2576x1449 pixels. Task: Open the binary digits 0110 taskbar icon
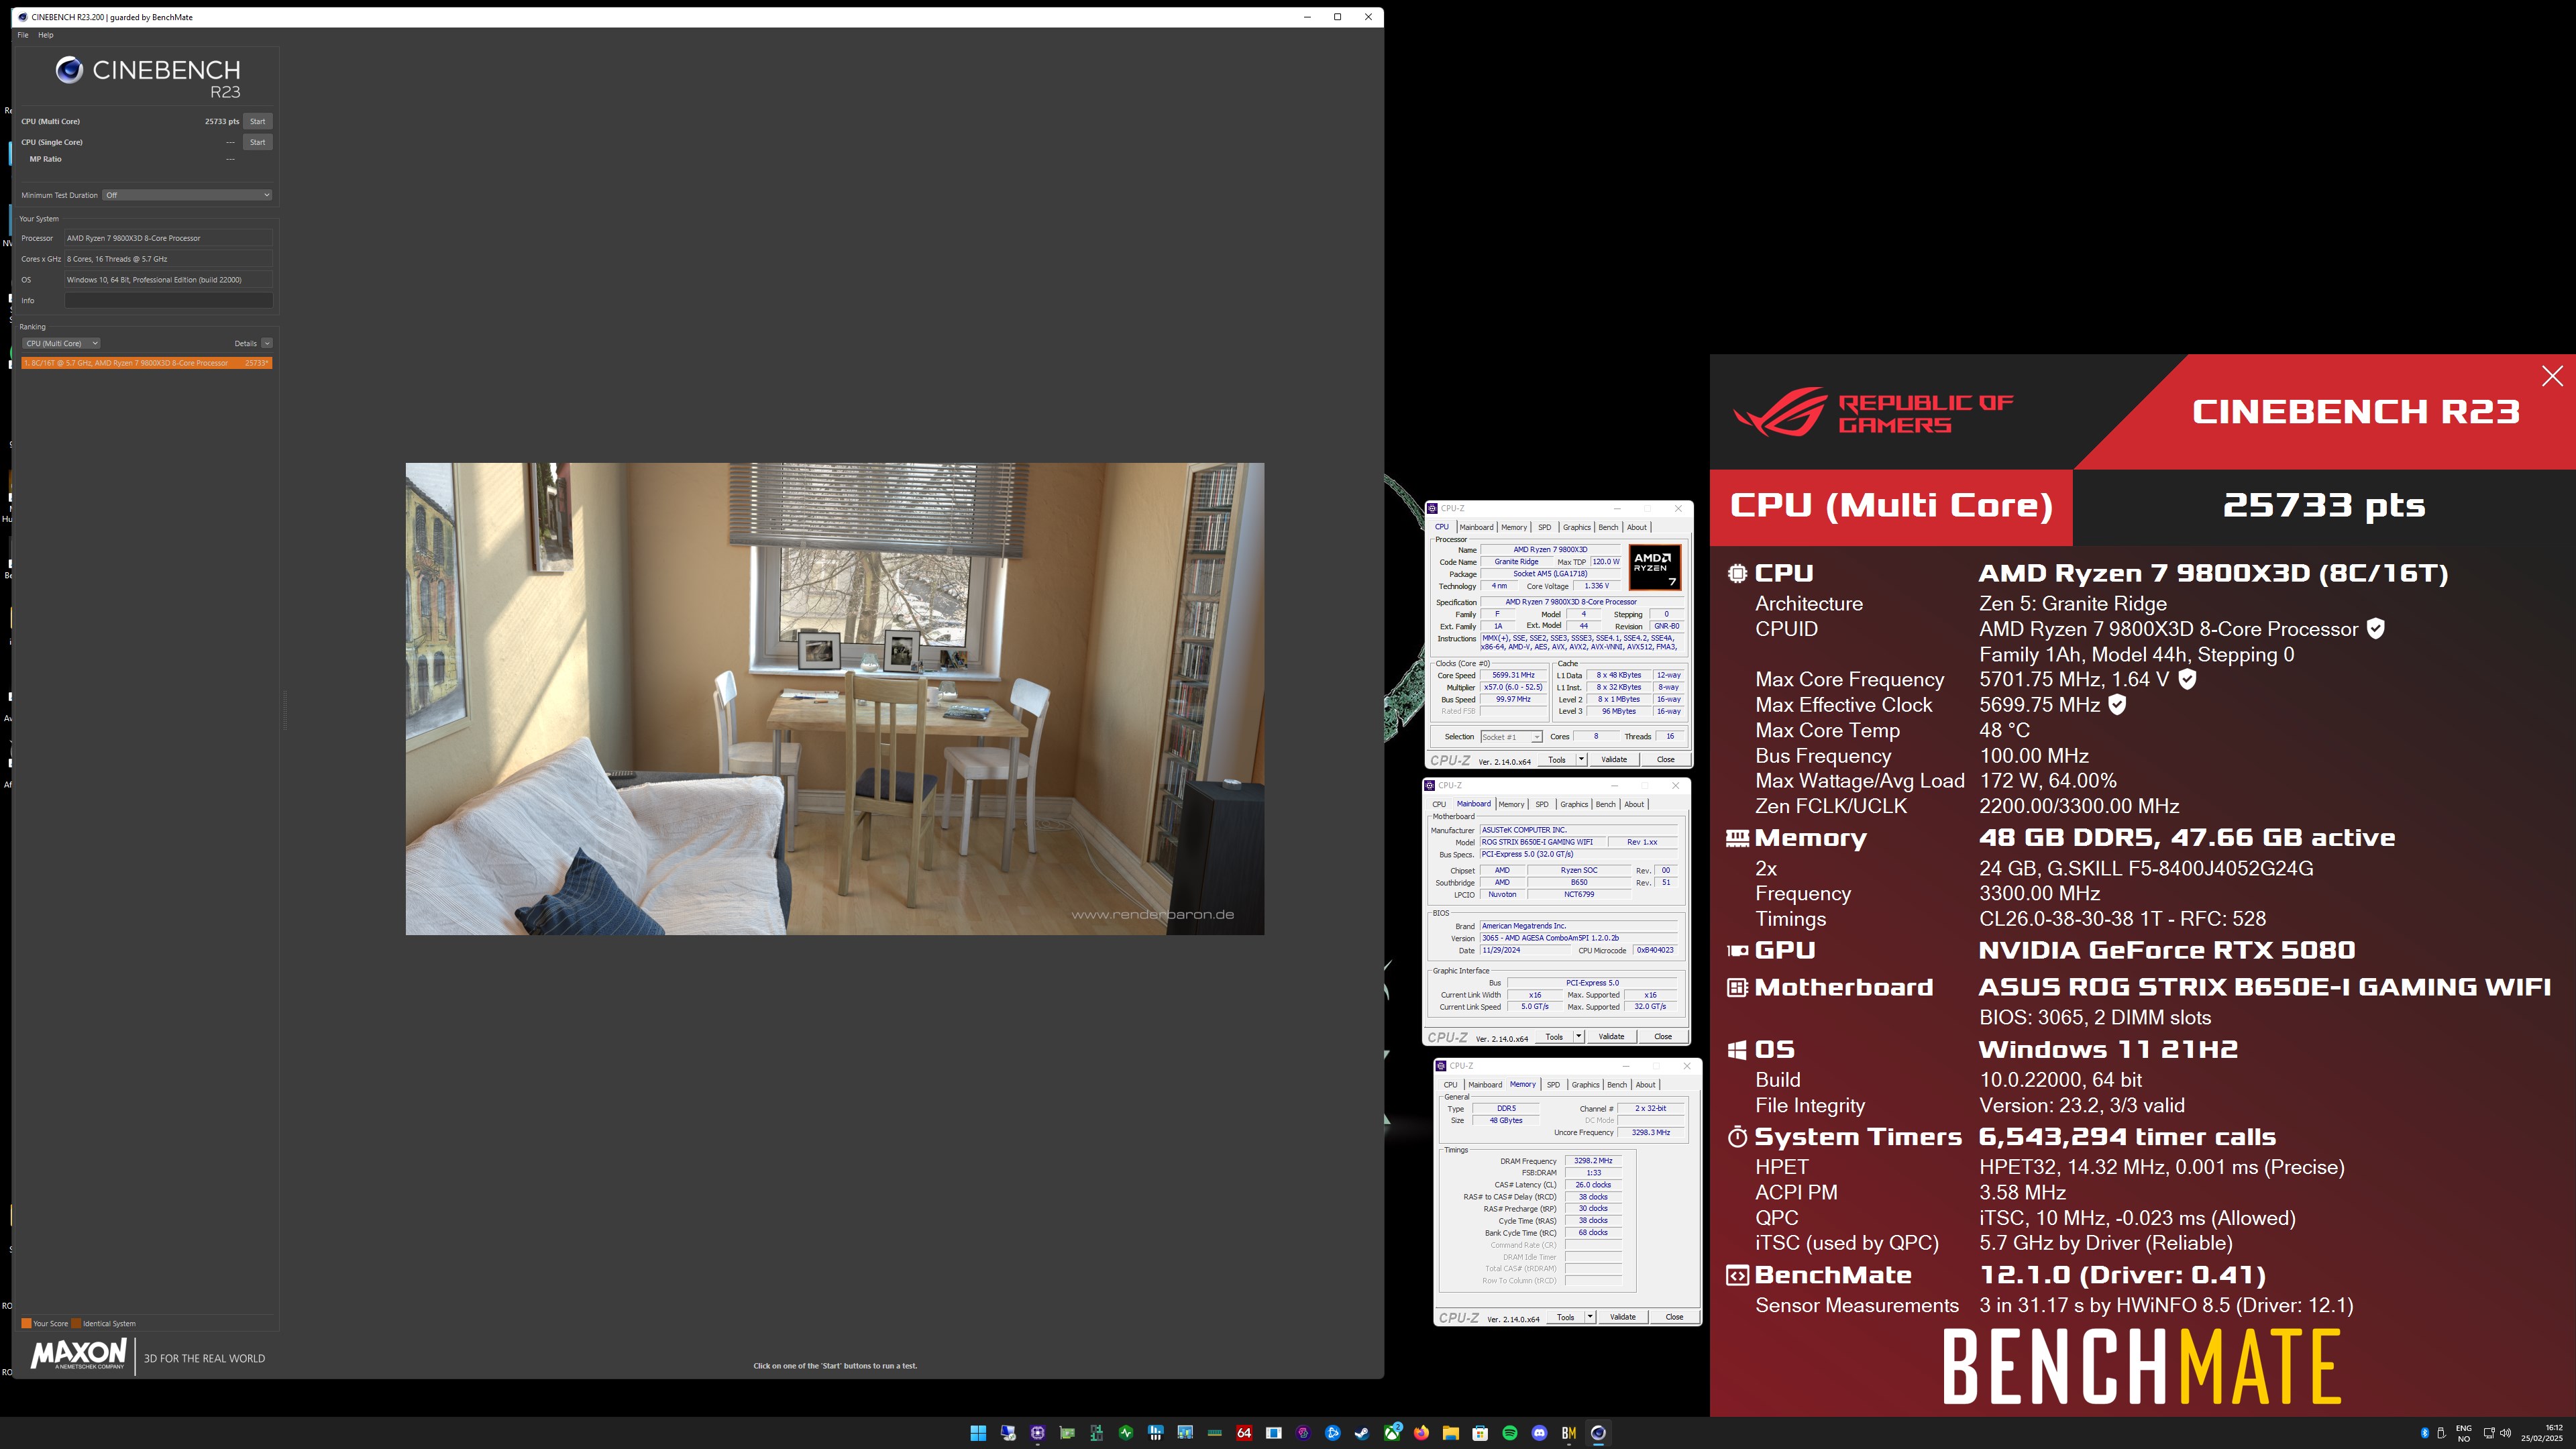1096,1432
